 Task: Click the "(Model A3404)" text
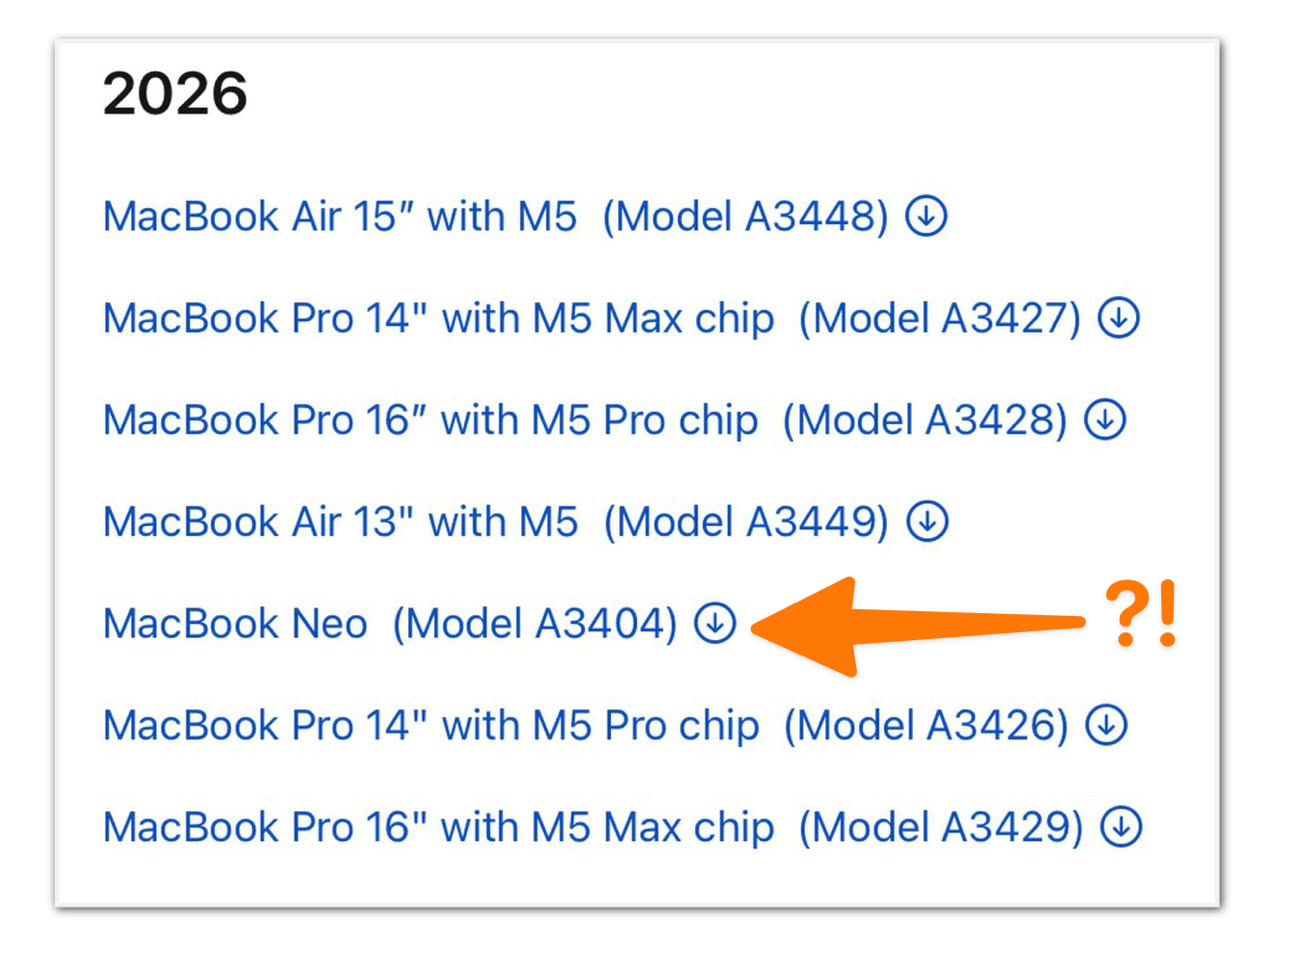(535, 624)
